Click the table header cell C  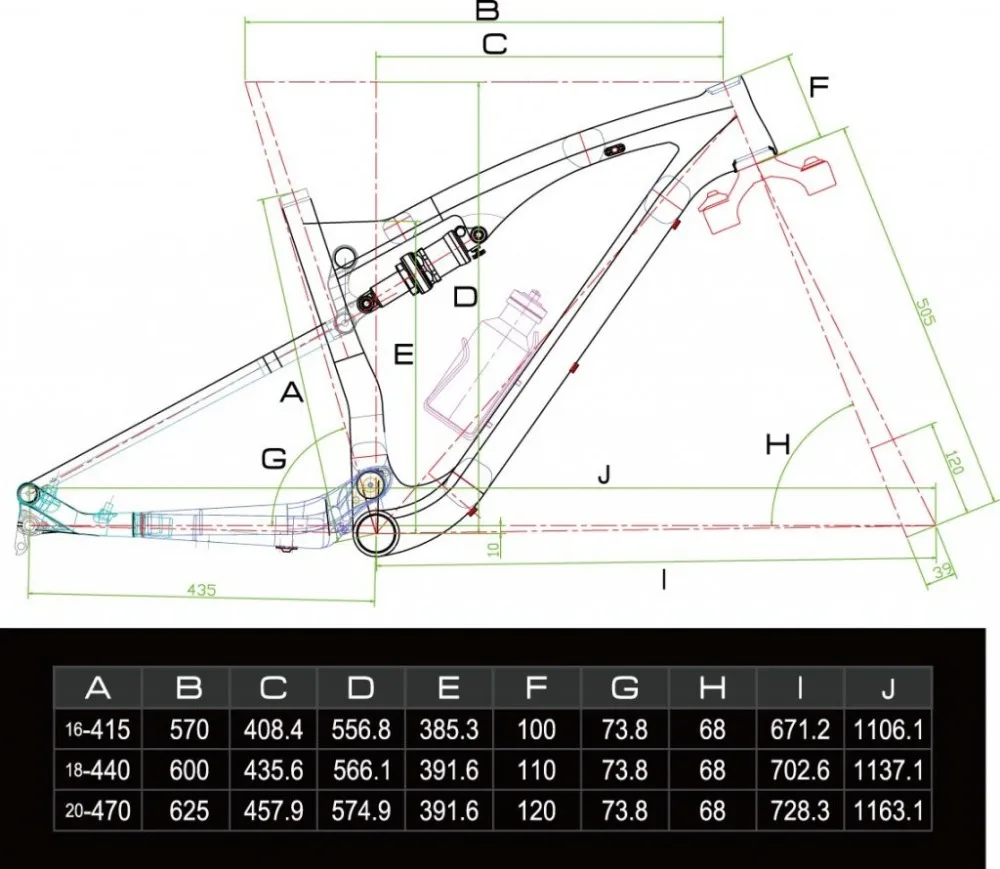[274, 687]
